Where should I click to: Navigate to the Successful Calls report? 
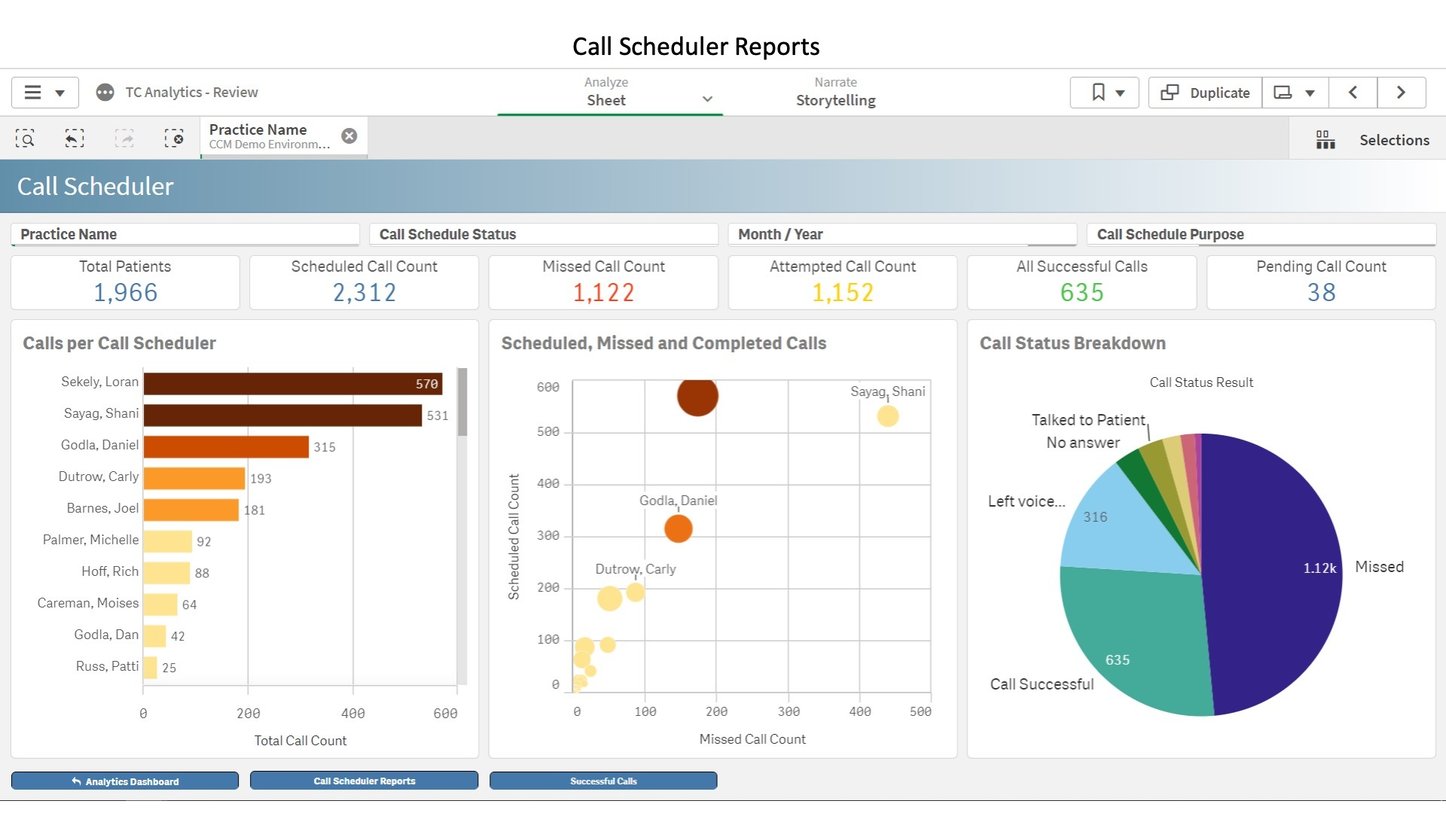pyautogui.click(x=602, y=780)
